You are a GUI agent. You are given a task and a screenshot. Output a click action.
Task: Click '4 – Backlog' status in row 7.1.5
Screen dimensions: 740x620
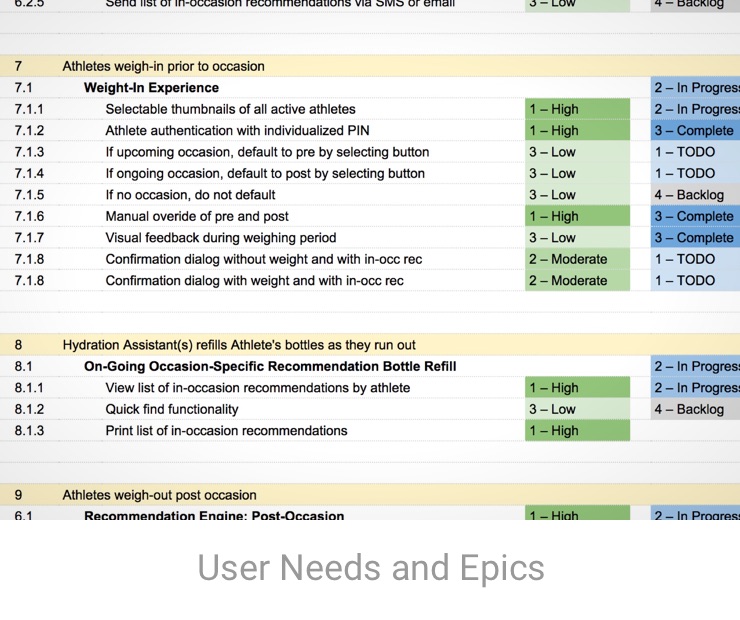(689, 195)
